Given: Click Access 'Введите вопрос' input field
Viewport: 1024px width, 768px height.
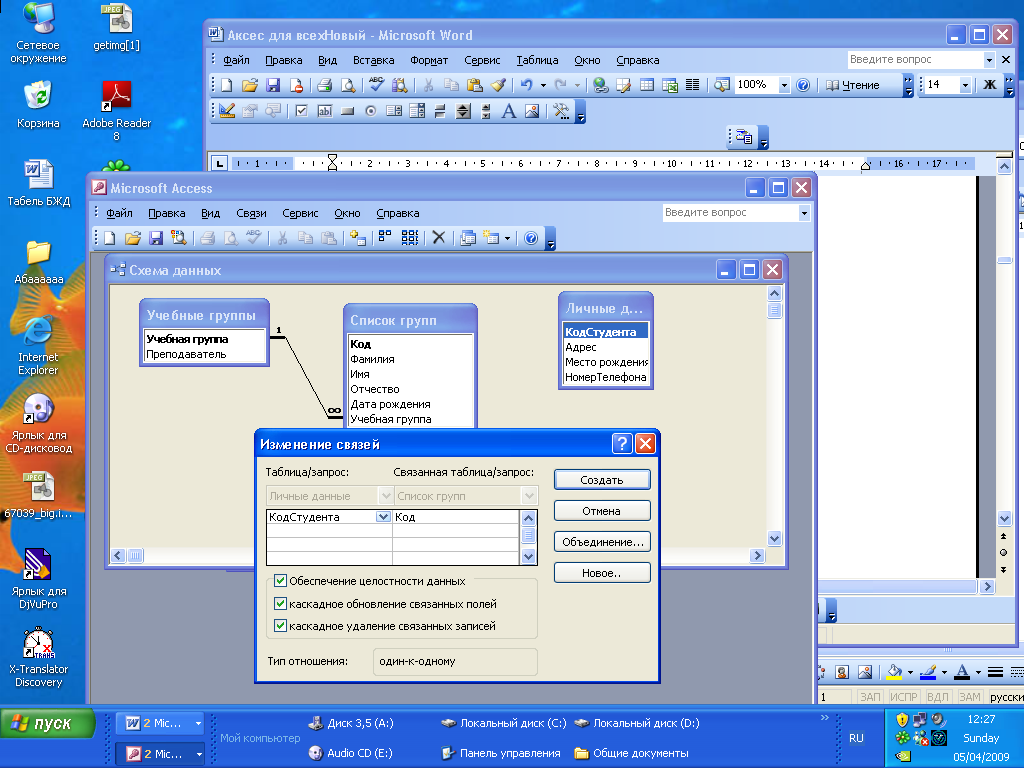Looking at the screenshot, I should [730, 213].
